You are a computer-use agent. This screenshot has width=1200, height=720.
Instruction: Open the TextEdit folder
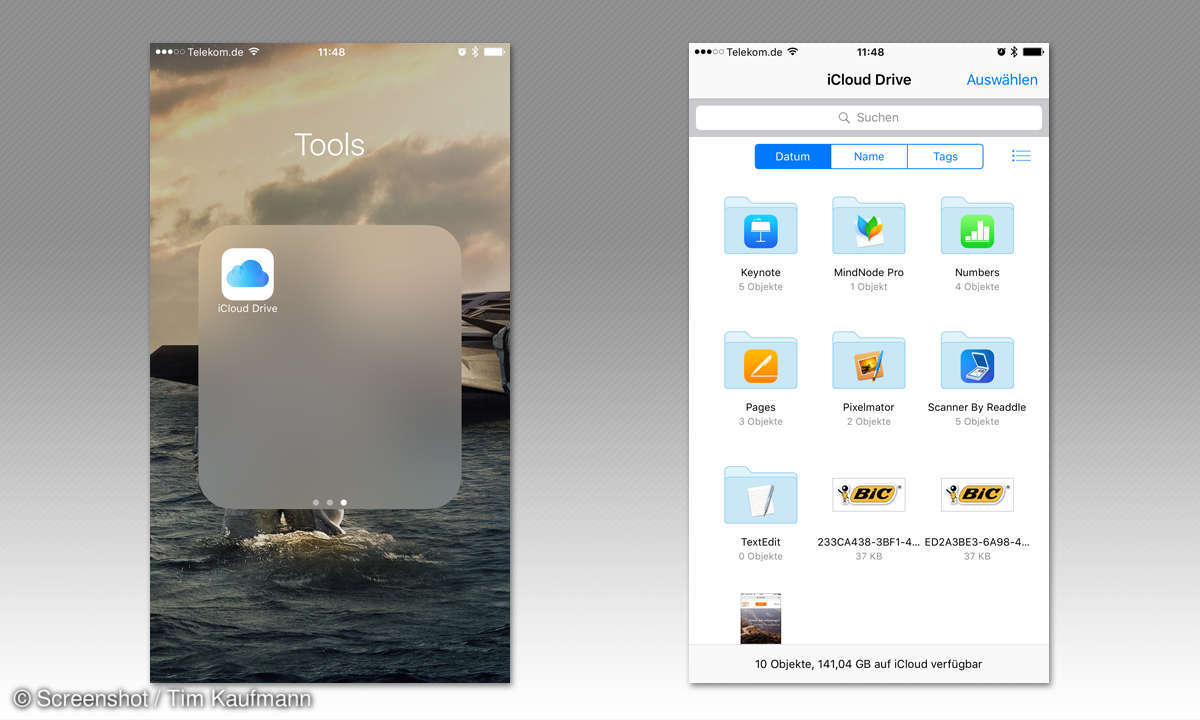point(760,496)
